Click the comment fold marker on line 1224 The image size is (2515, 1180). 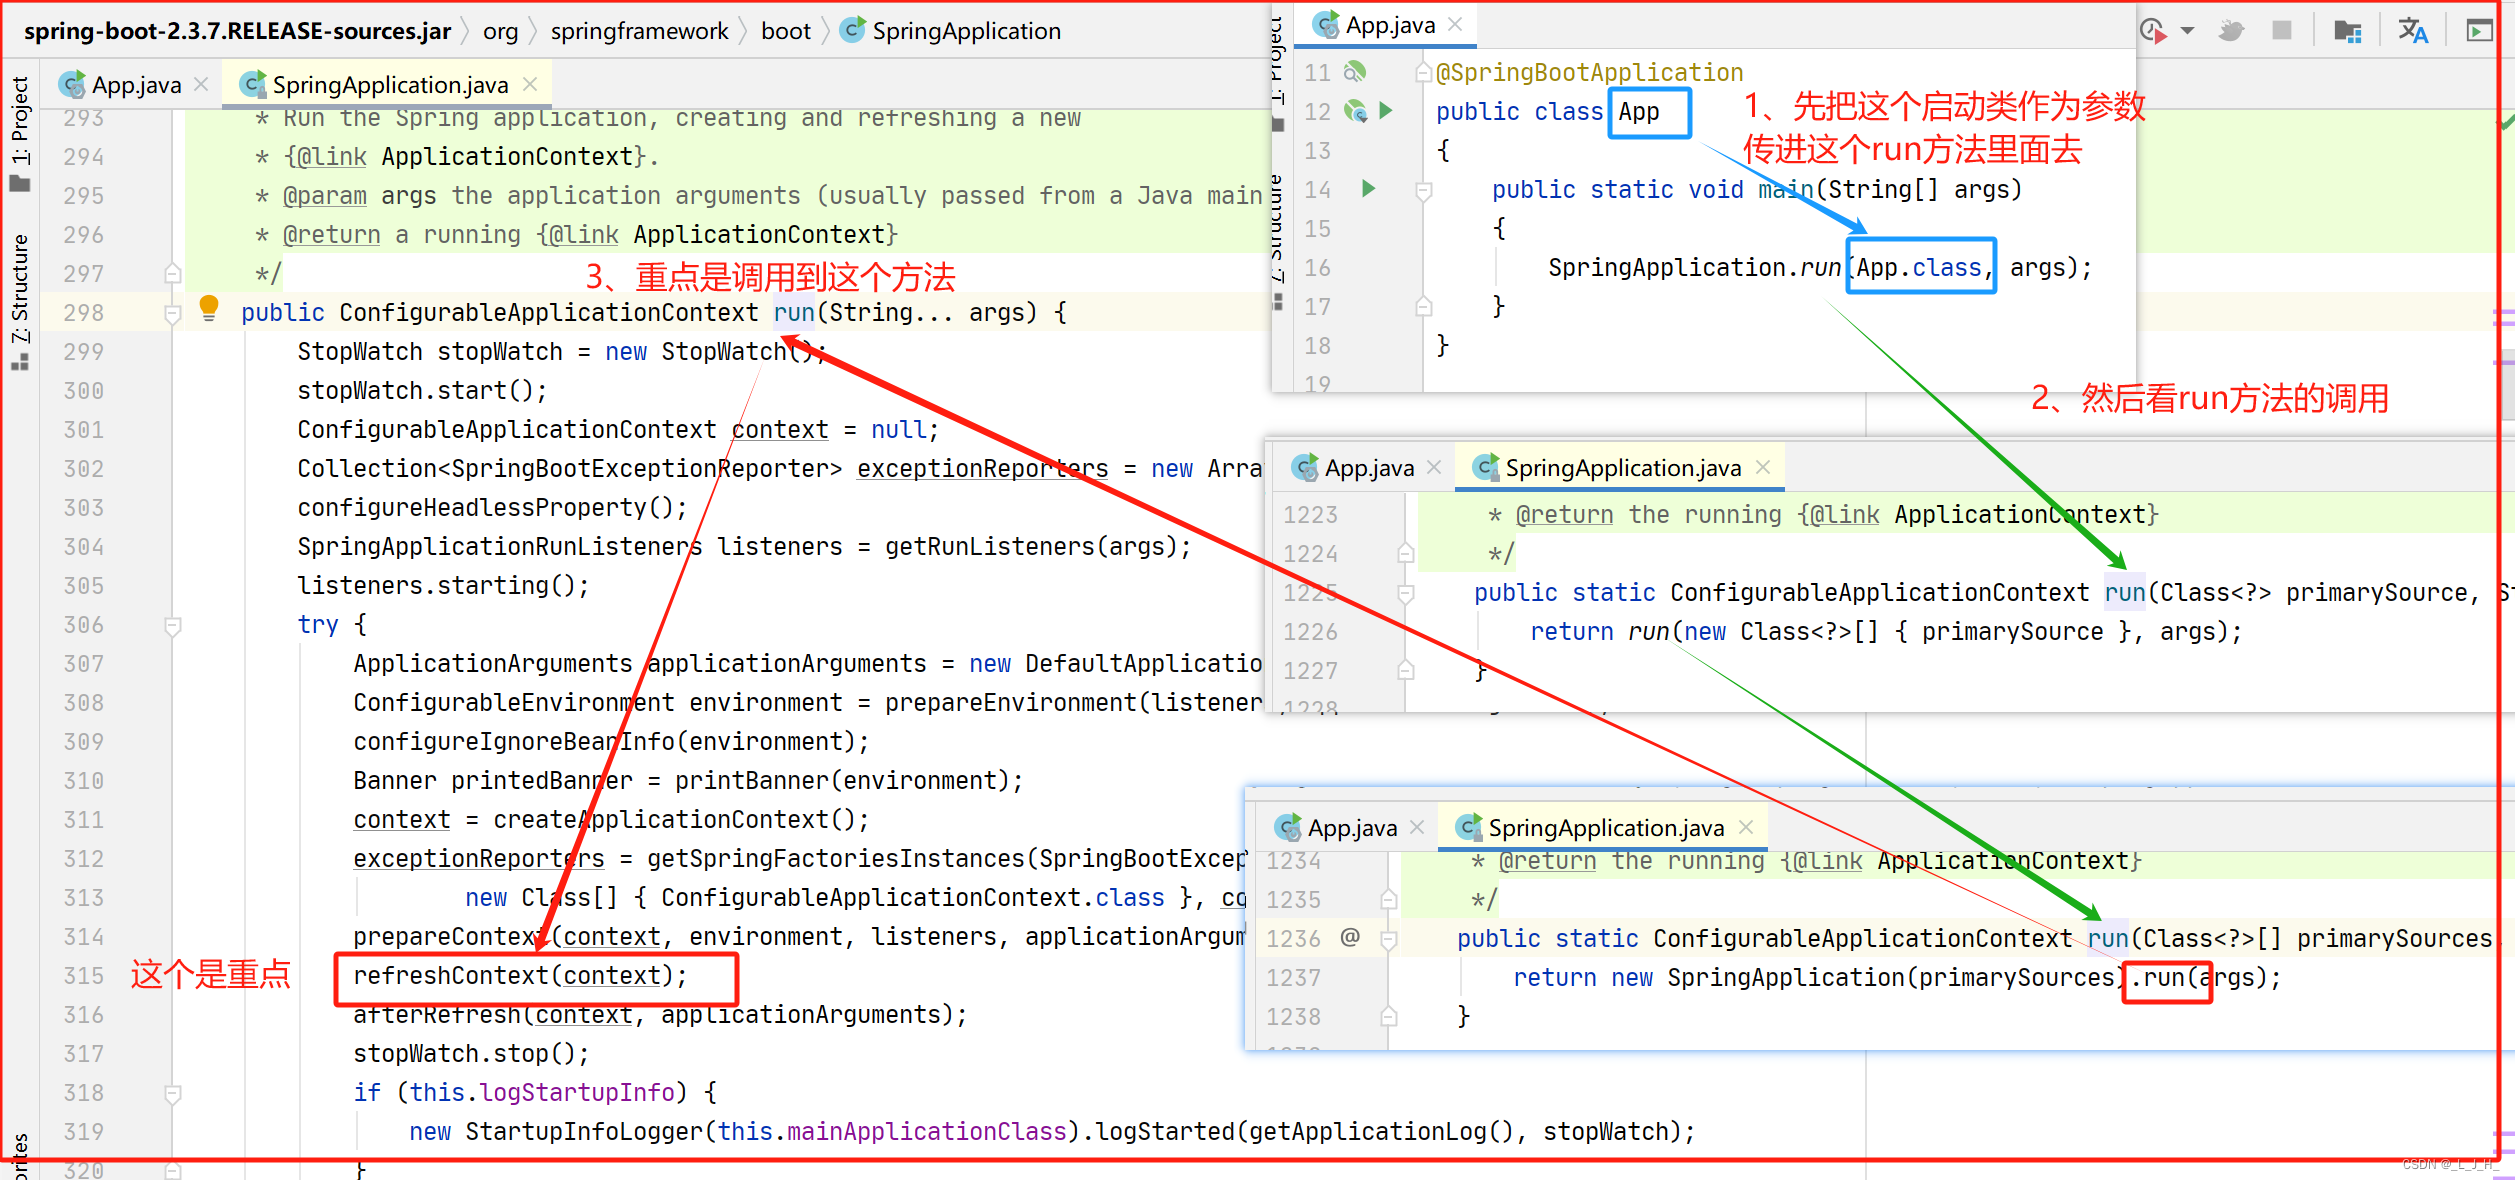(1405, 552)
